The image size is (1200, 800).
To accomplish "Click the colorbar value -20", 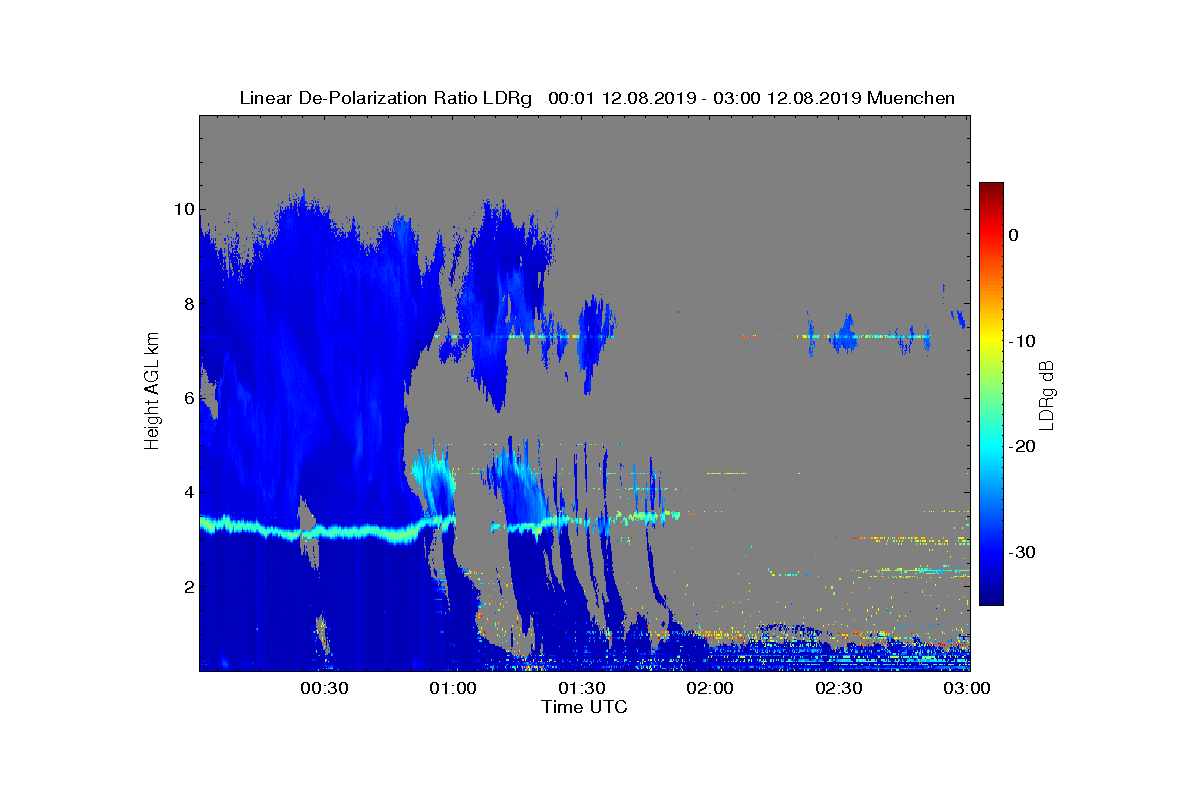I will [x=1023, y=447].
